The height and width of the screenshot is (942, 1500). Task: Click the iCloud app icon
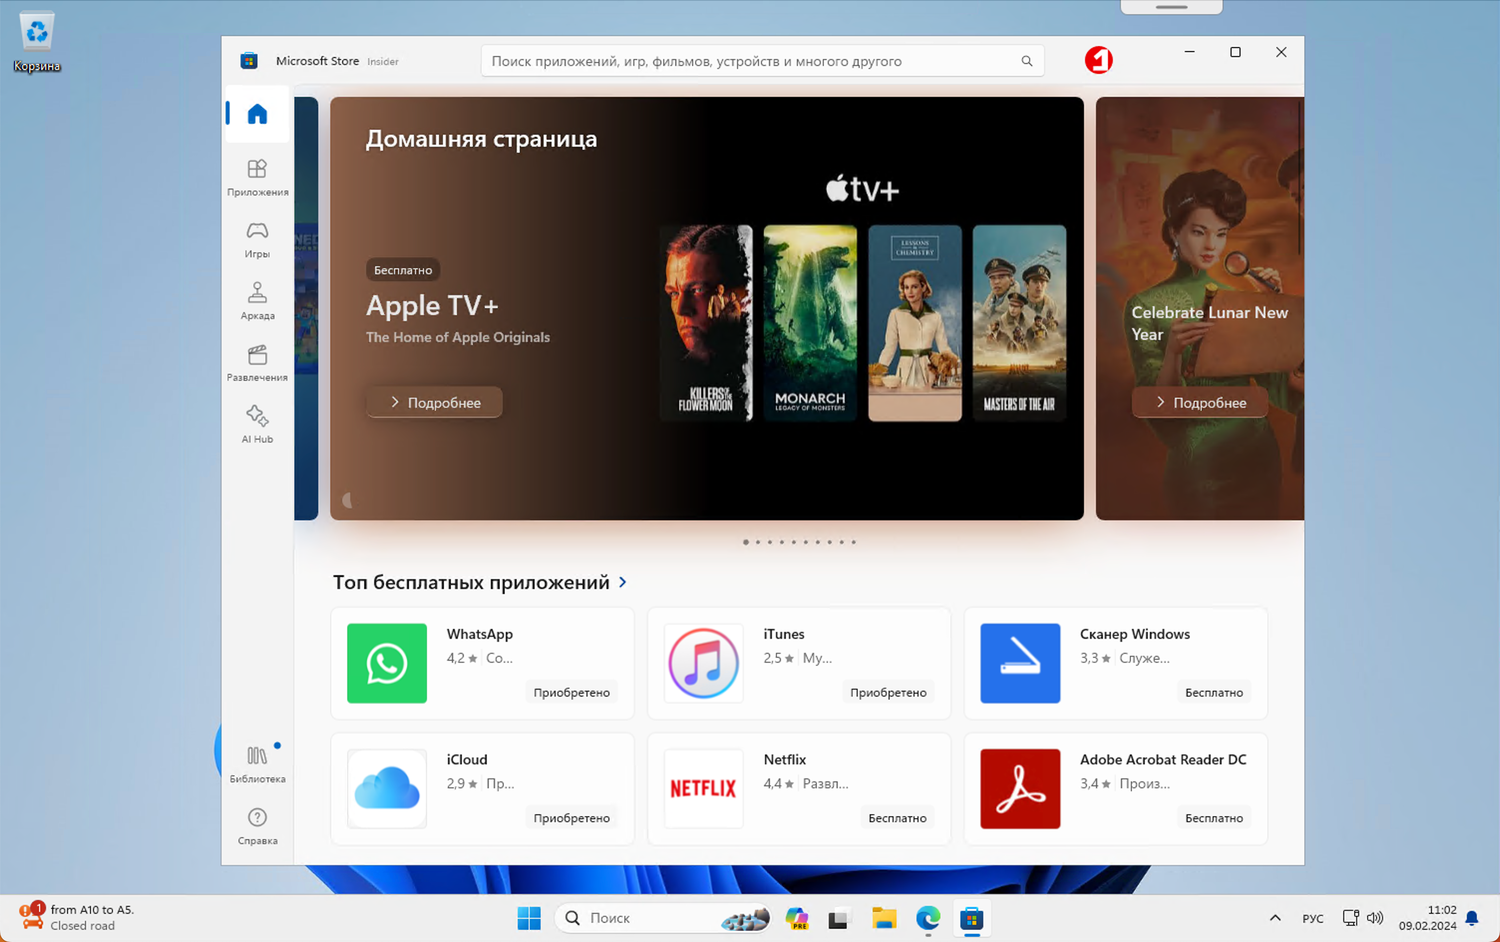tap(387, 789)
